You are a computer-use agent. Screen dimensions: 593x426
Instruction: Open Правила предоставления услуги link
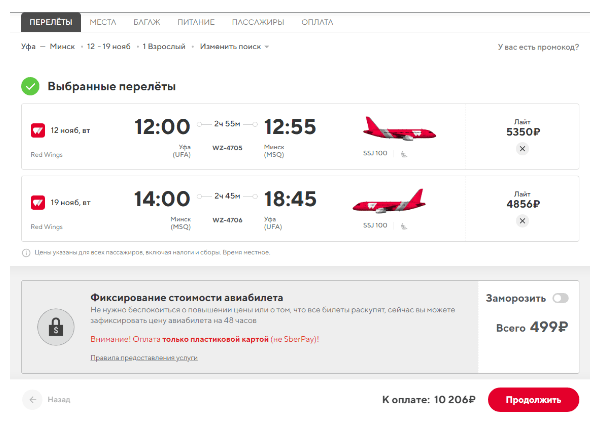pyautogui.click(x=144, y=358)
